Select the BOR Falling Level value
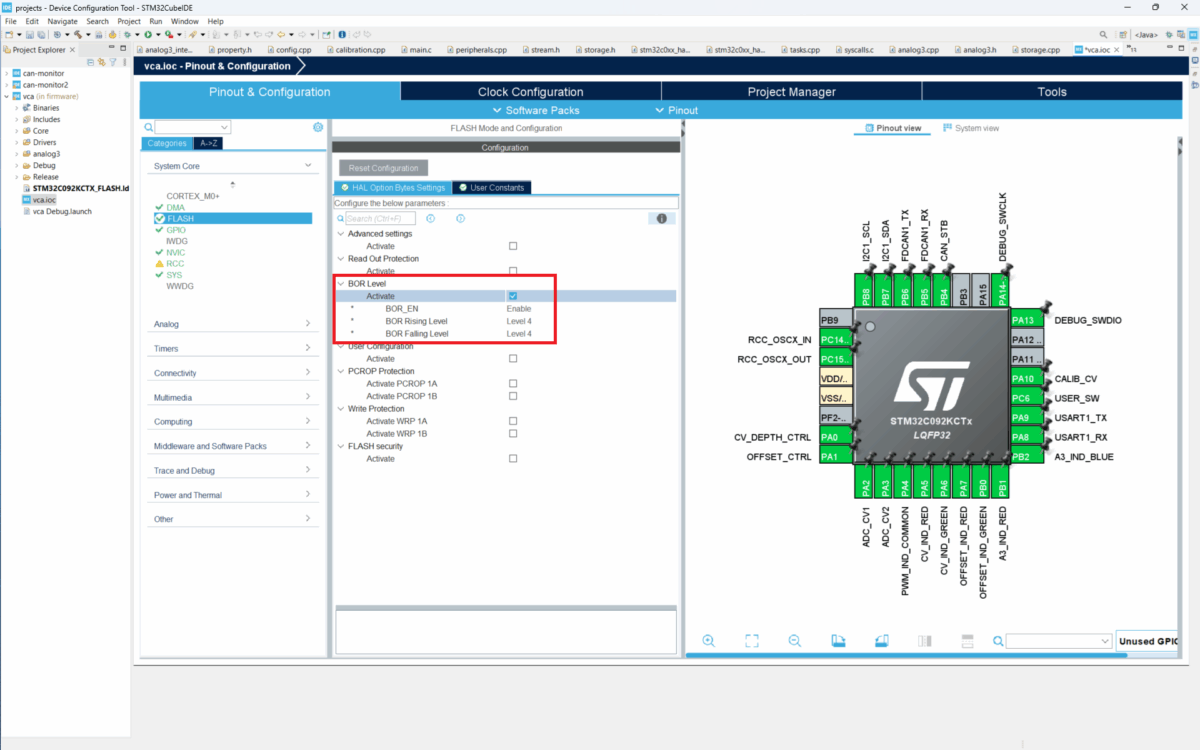The image size is (1200, 750). click(519, 333)
